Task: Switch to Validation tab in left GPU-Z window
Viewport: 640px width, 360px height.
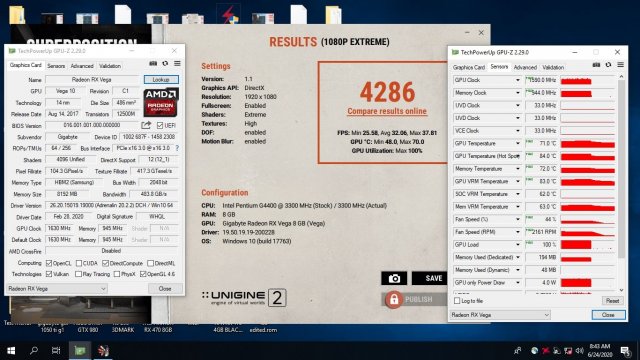Action: pyautogui.click(x=110, y=66)
